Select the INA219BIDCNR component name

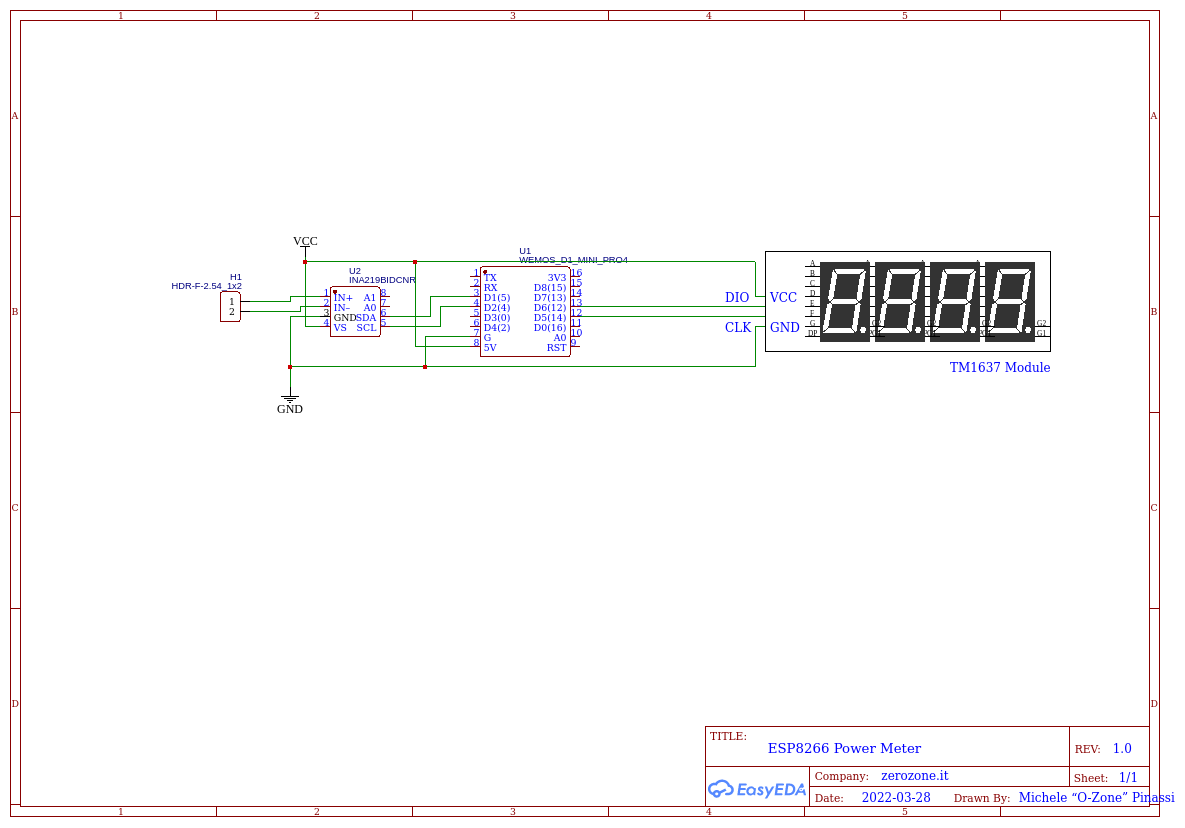click(x=382, y=280)
